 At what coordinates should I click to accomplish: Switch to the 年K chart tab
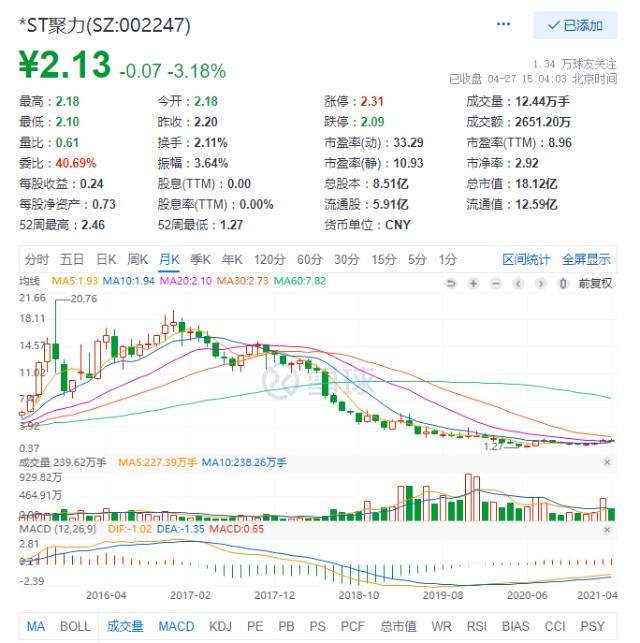[x=232, y=260]
